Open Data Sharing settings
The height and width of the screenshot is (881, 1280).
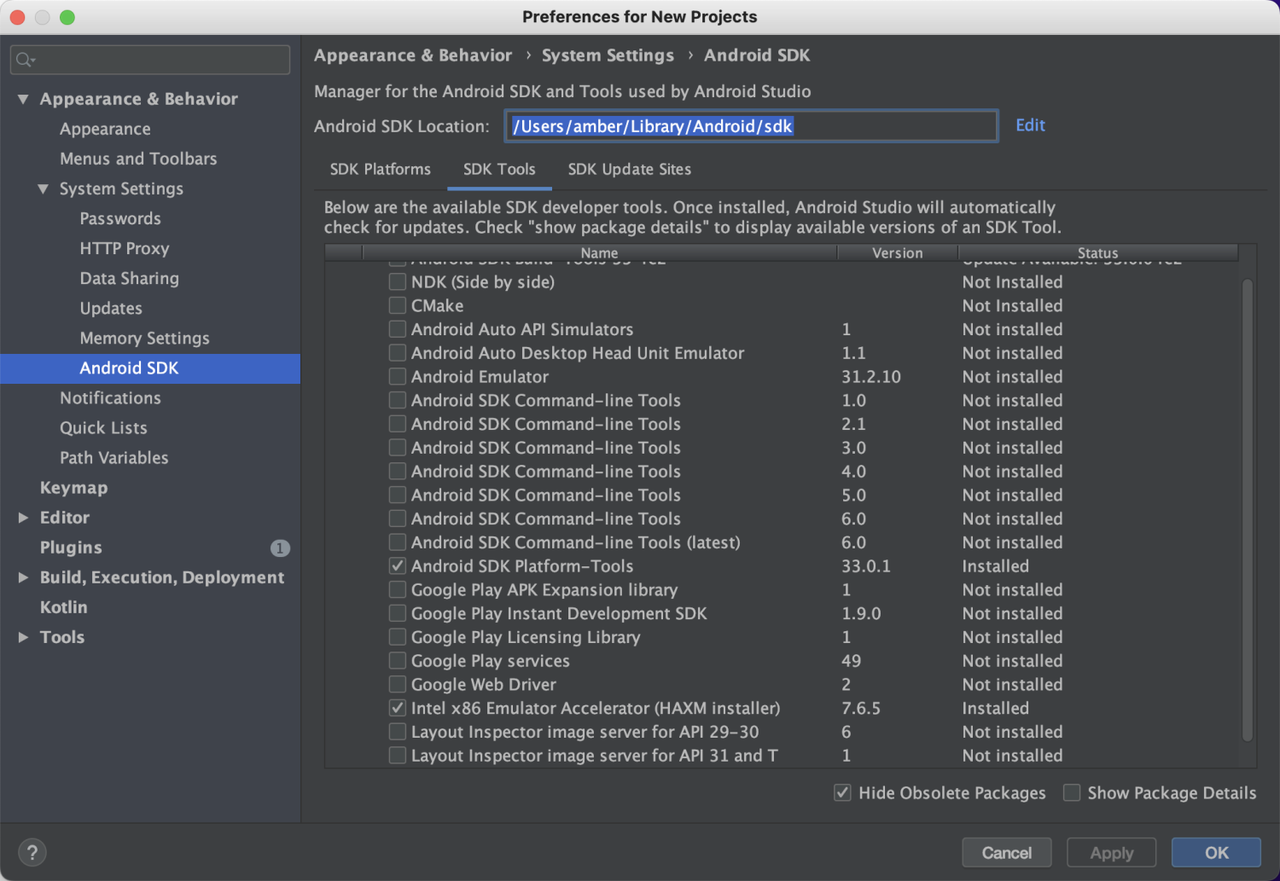point(129,279)
